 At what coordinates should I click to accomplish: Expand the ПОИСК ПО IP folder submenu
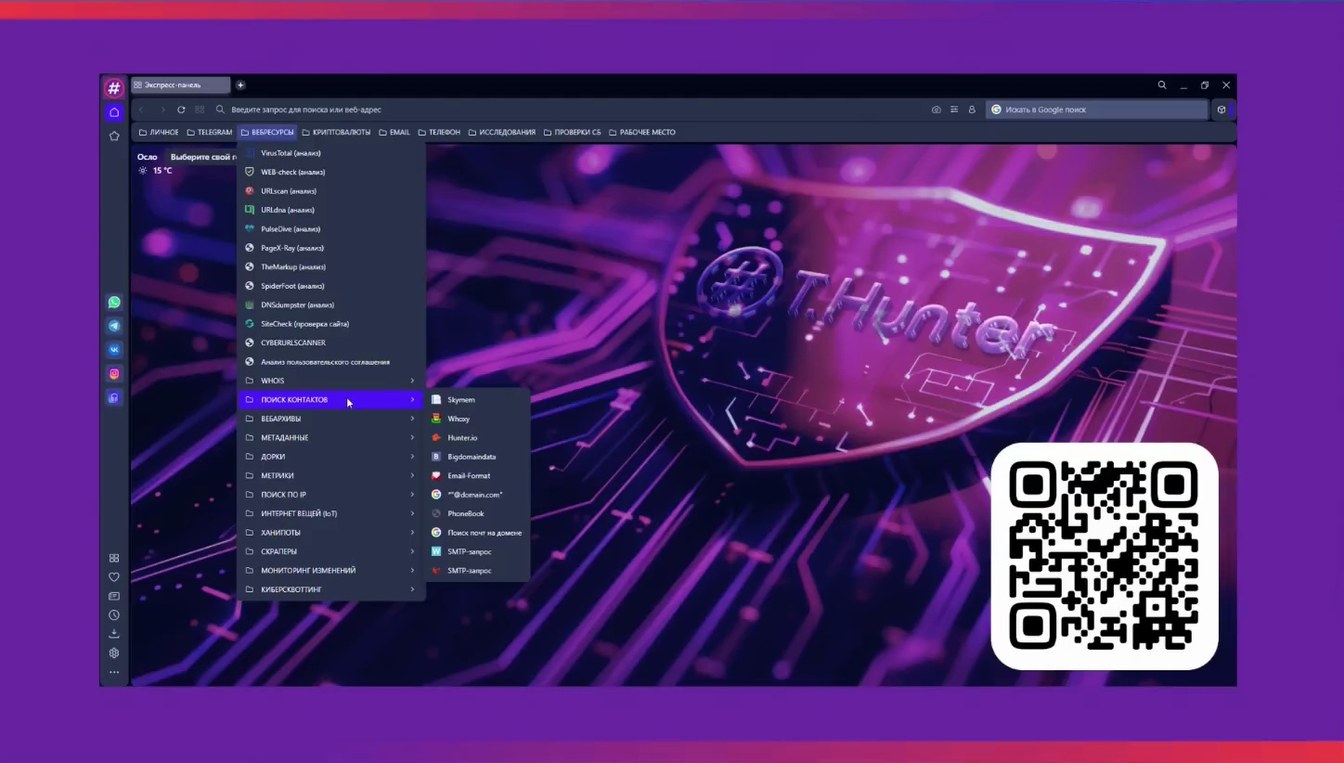tap(331, 495)
